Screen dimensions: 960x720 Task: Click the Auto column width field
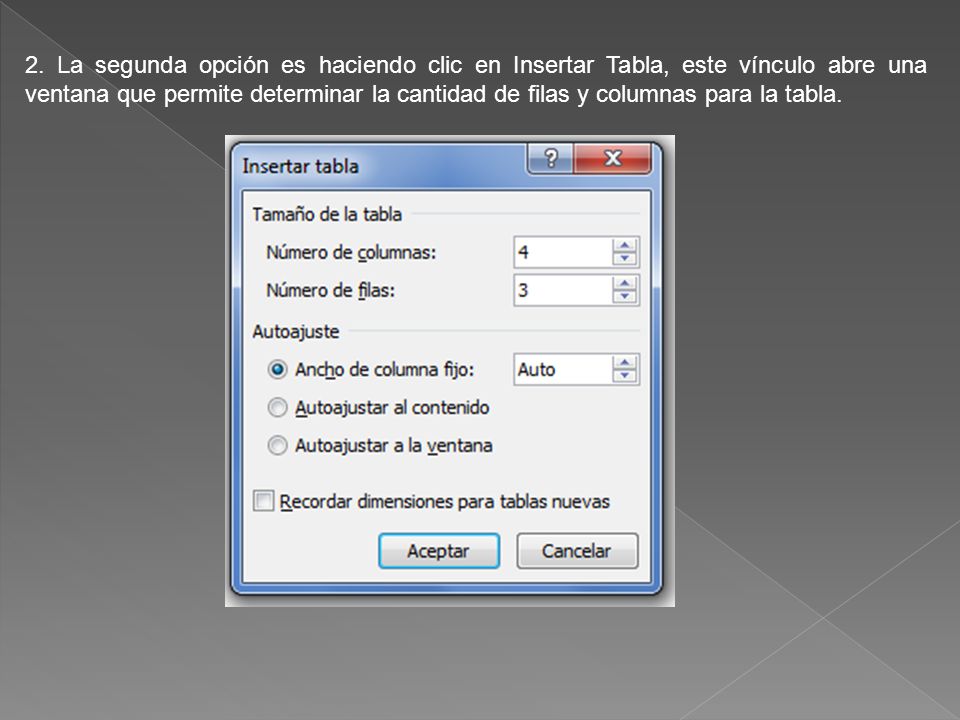pos(563,370)
